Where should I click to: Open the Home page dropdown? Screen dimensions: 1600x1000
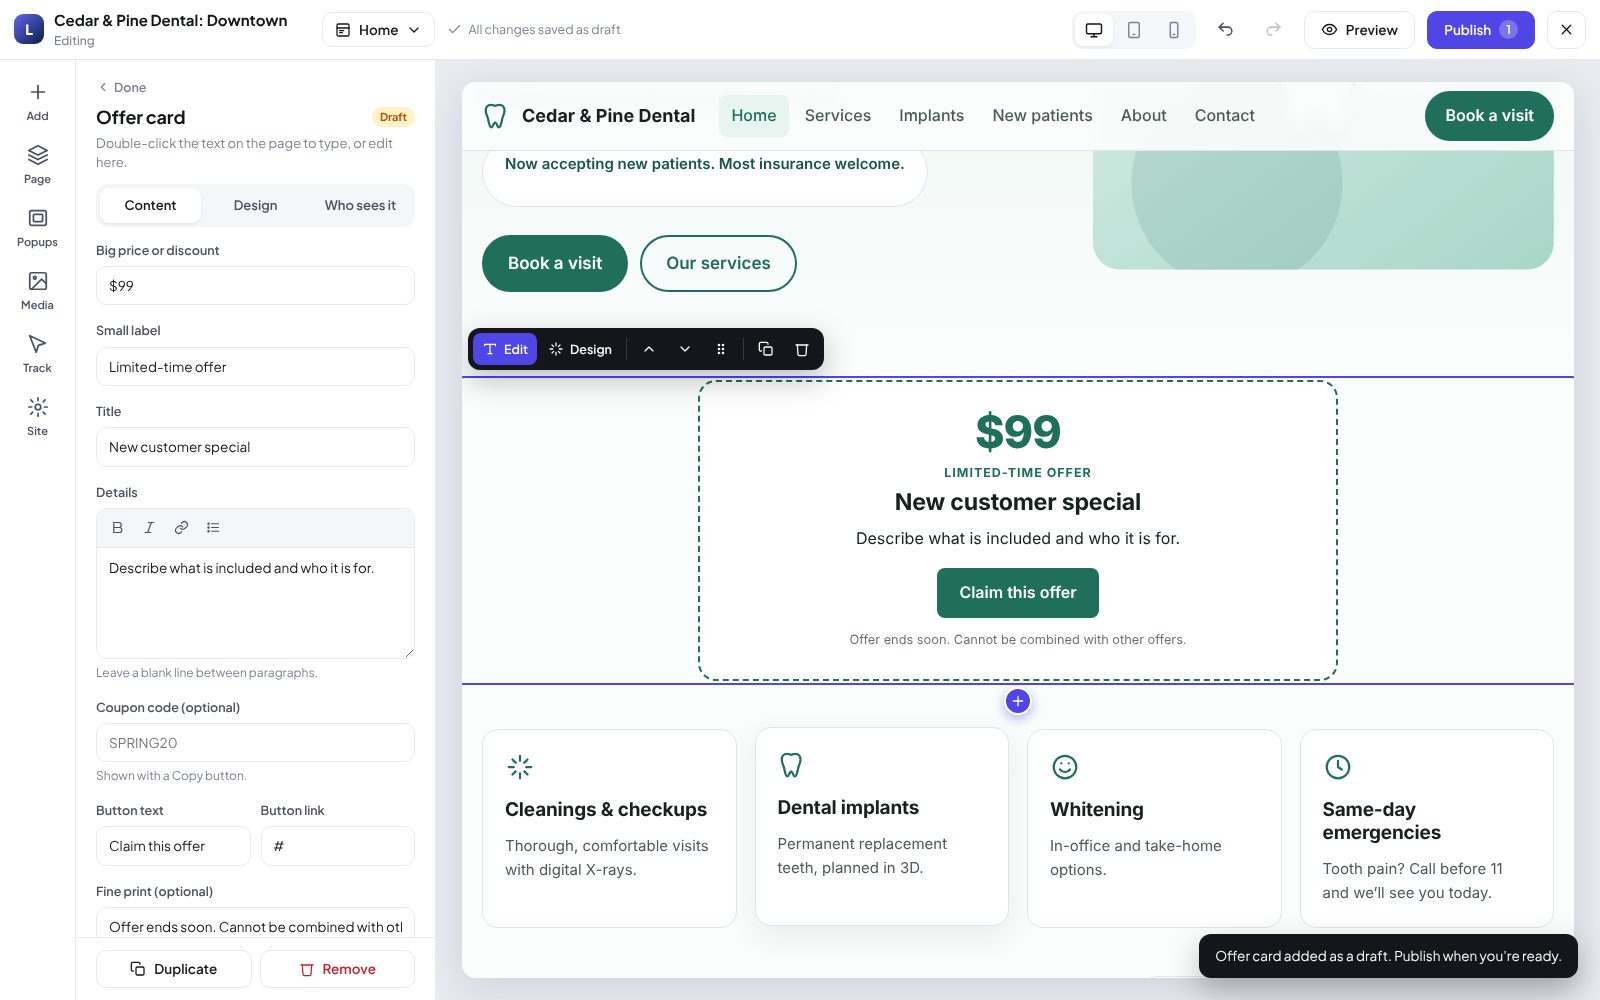tap(378, 30)
